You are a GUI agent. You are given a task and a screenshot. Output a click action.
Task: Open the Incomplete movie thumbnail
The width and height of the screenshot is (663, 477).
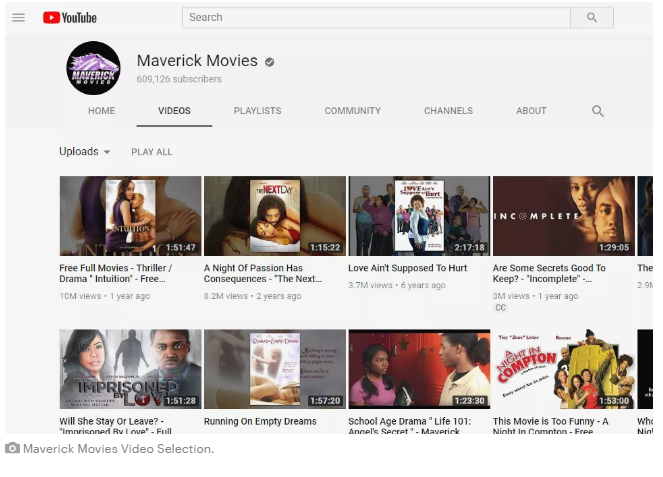point(564,216)
